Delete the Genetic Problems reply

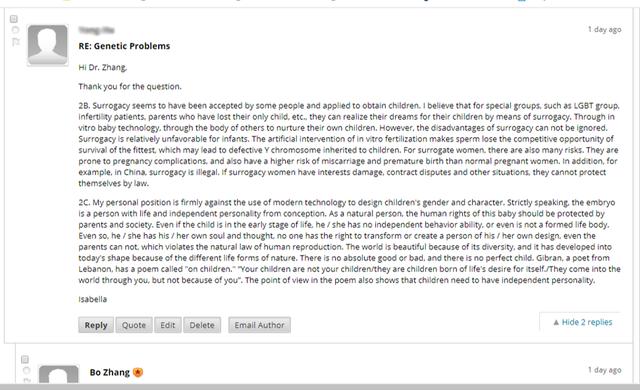202,325
